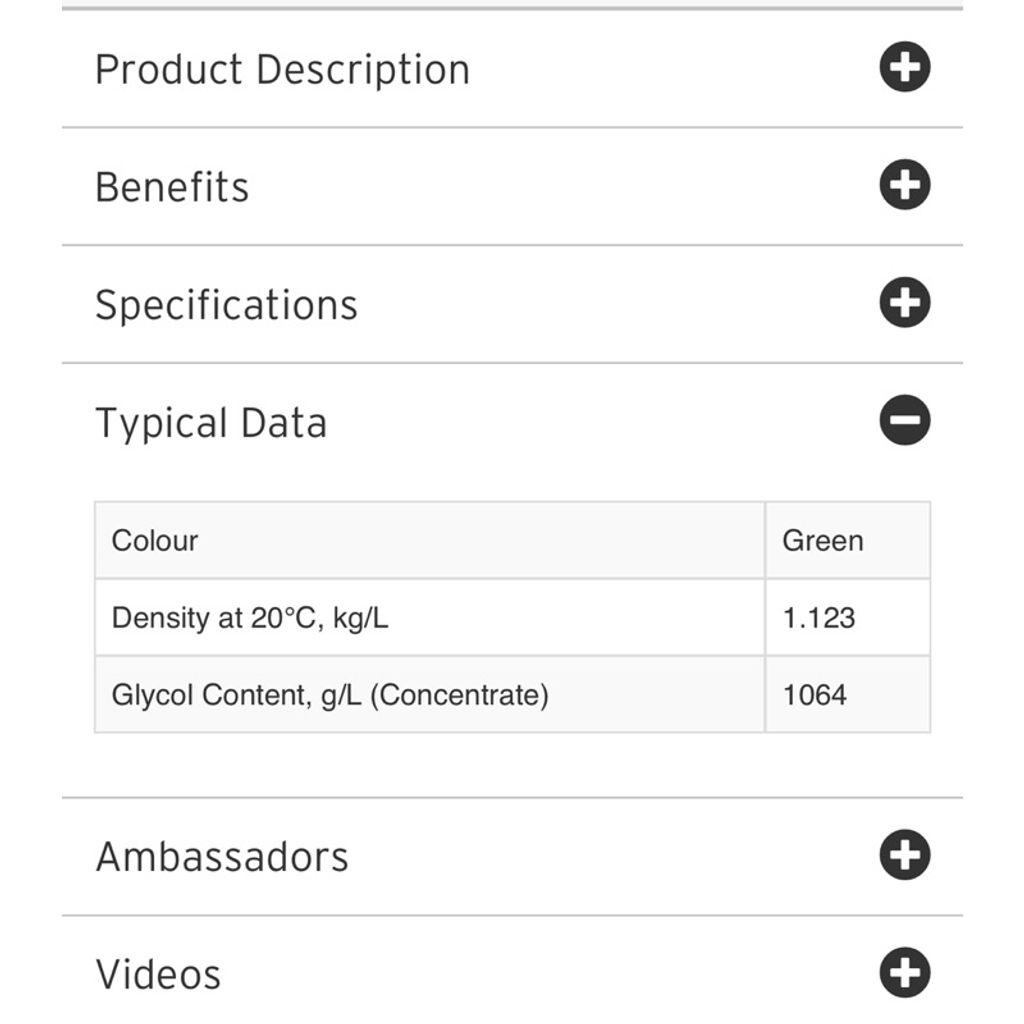
Task: Click the 1.123 density value cell
Action: tap(848, 618)
